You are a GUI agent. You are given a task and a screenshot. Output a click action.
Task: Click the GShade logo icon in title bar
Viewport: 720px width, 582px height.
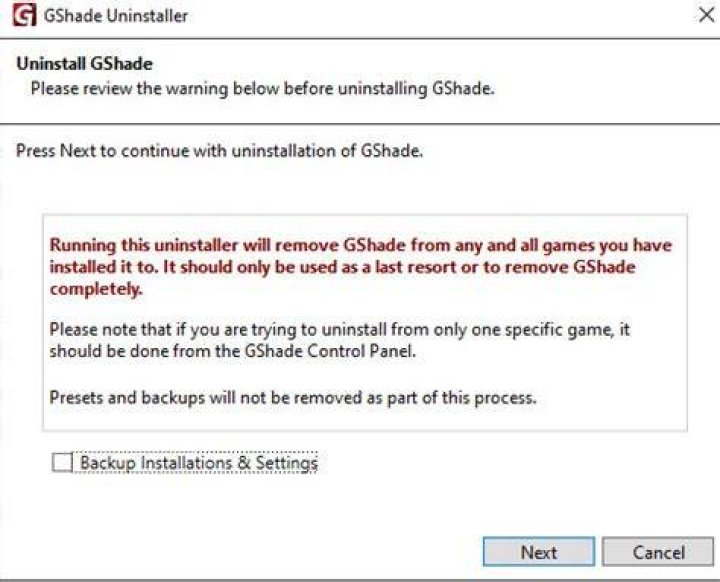click(x=24, y=15)
